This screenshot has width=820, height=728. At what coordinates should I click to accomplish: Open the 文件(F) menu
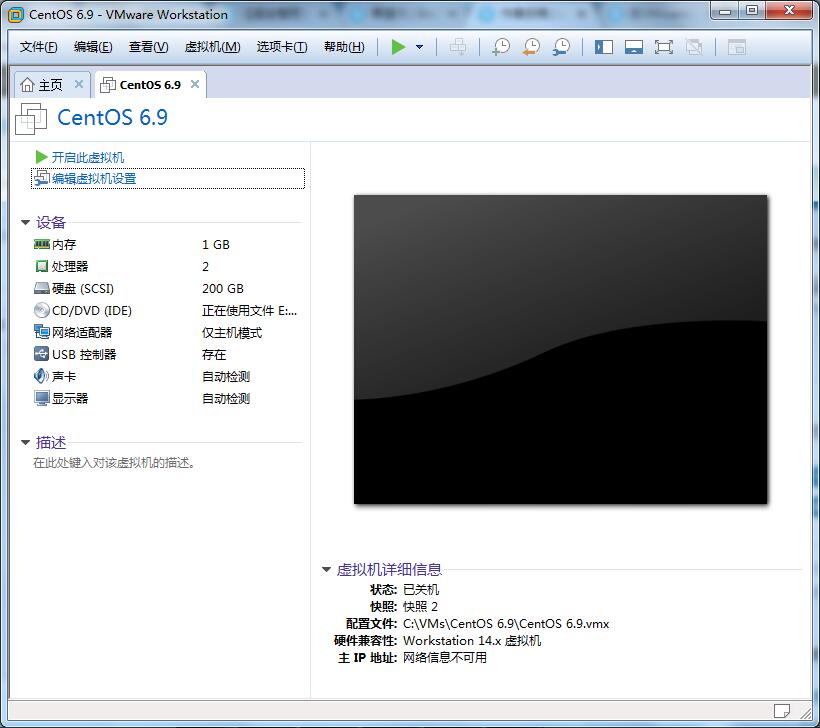tap(38, 47)
